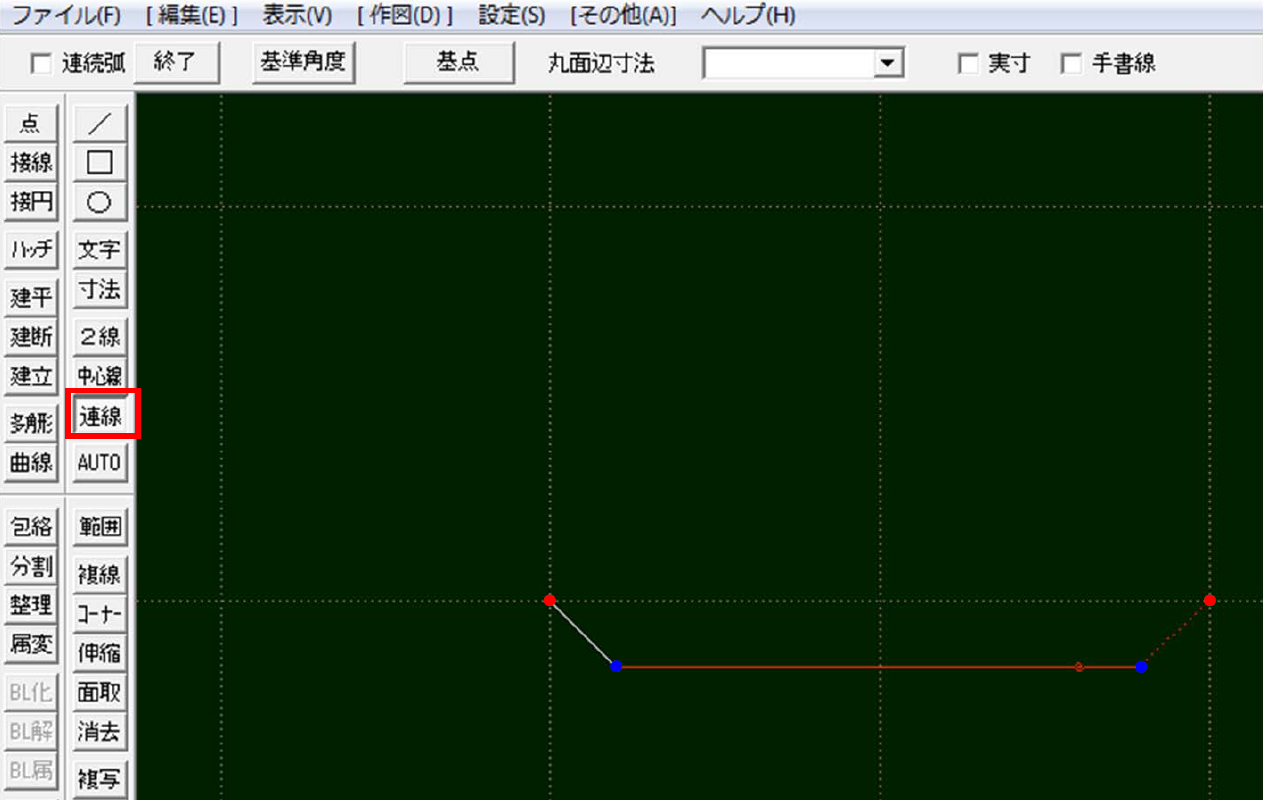Viewport: 1263px width, 800px height.
Task: Toggle the 実寸 checkbox
Action: click(x=967, y=64)
